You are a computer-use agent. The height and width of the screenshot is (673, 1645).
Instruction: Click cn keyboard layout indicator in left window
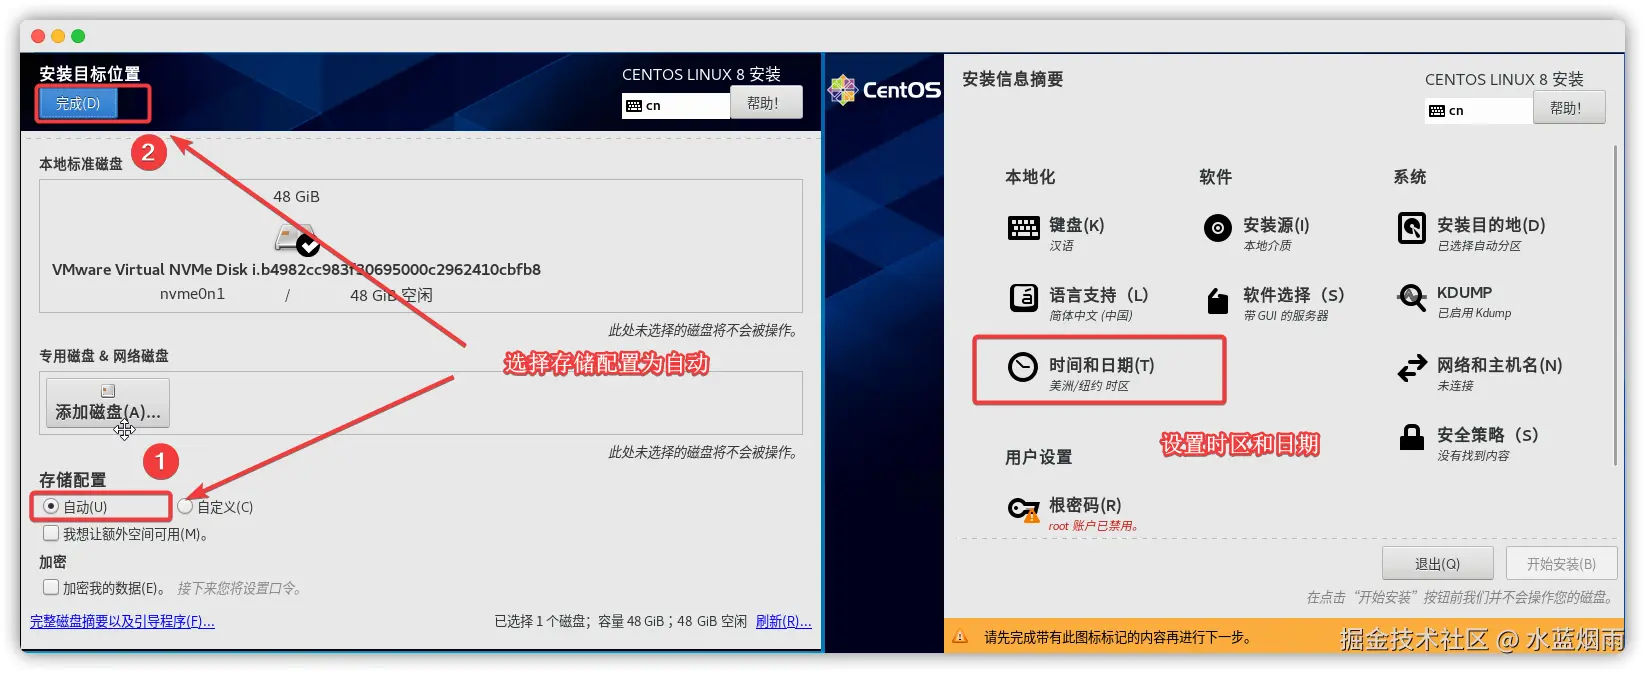coord(676,105)
